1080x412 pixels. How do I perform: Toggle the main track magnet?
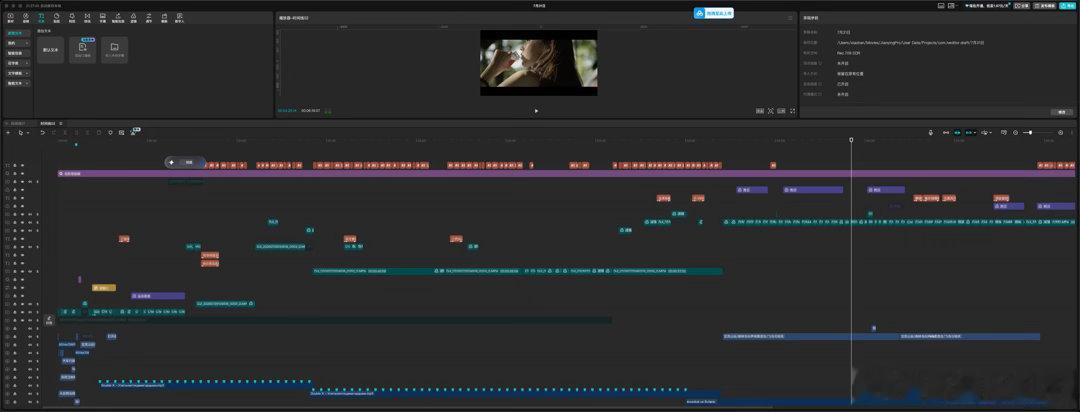tap(946, 132)
